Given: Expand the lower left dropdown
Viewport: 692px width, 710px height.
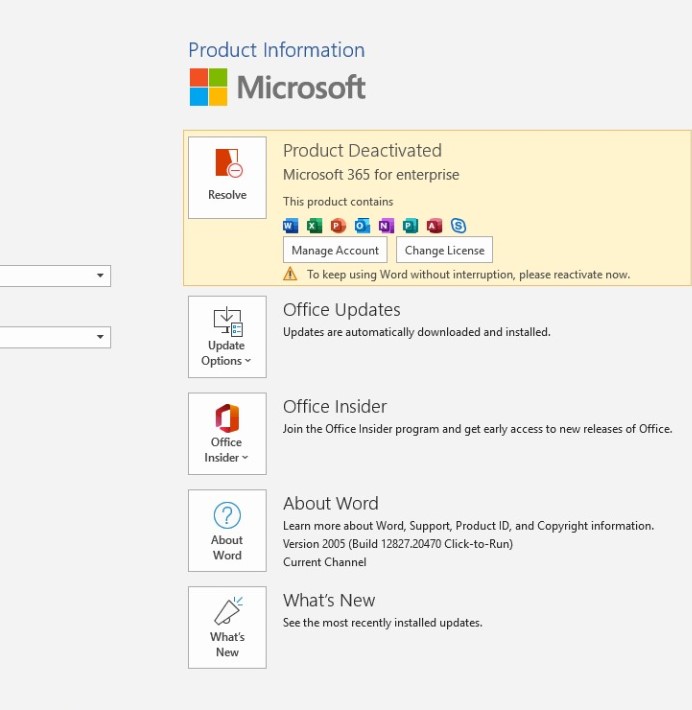Looking at the screenshot, I should (x=100, y=337).
